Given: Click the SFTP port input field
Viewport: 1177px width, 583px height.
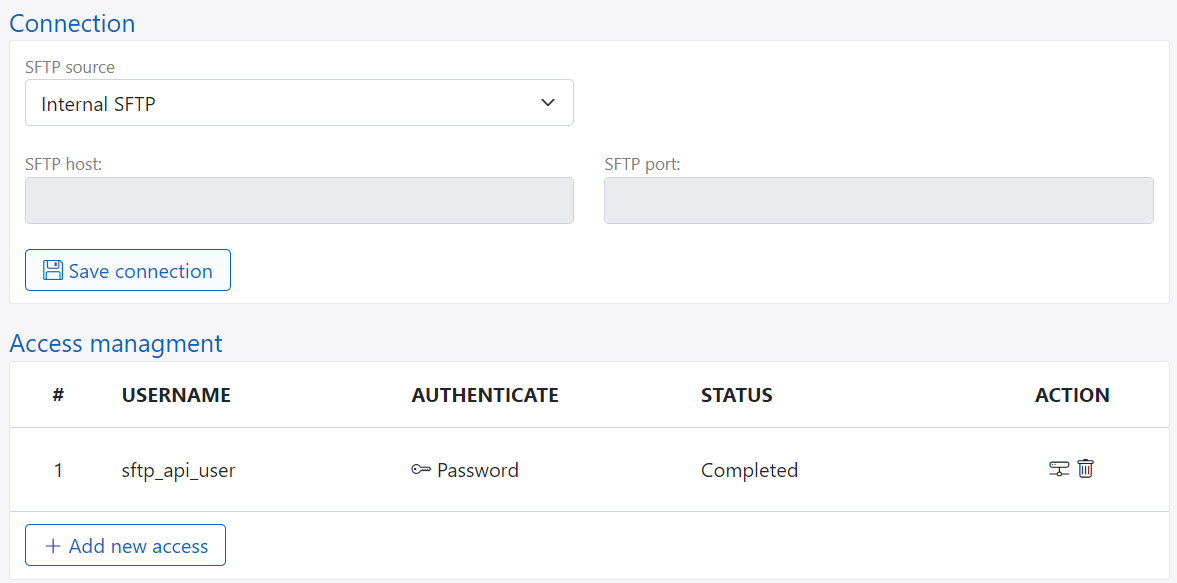Looking at the screenshot, I should point(878,200).
